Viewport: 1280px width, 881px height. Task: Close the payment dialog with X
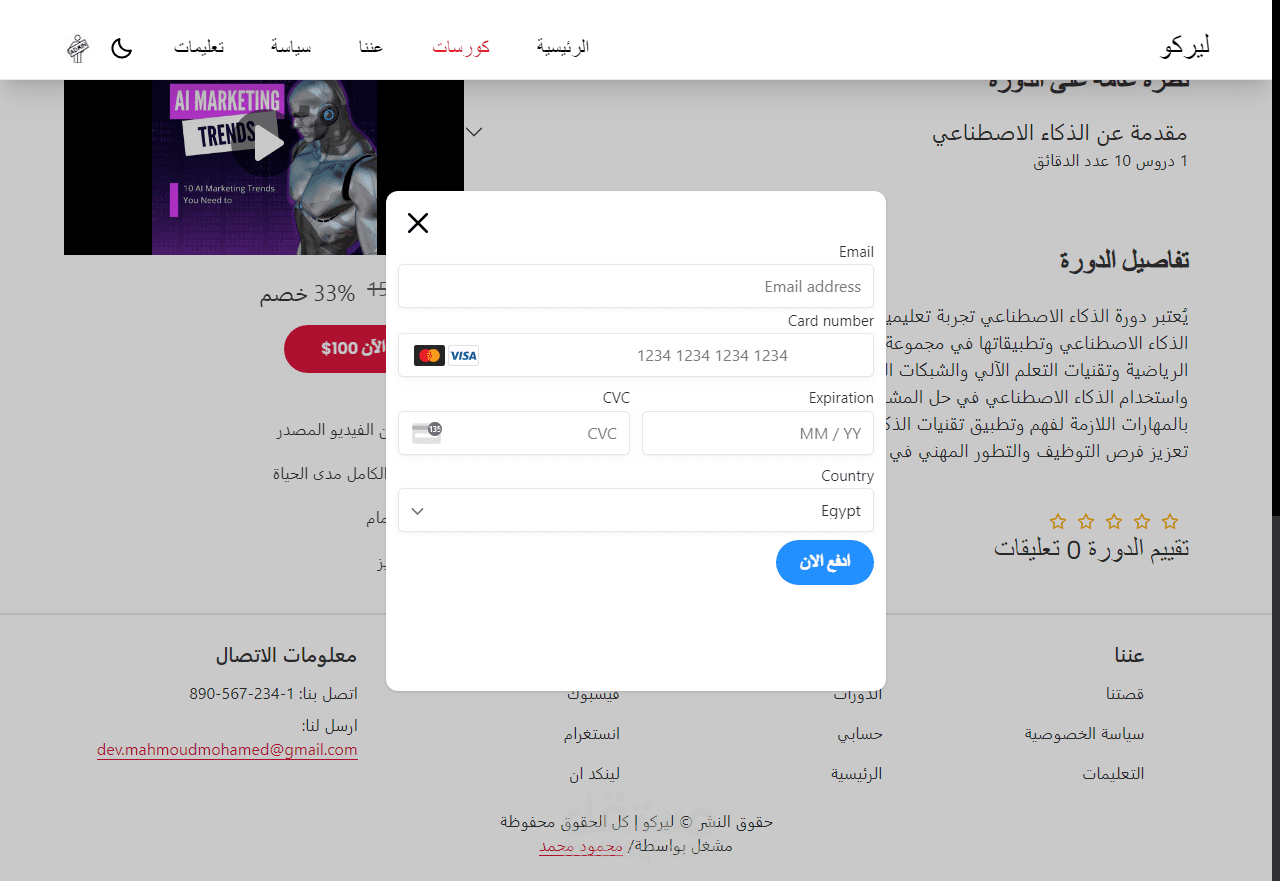click(418, 223)
